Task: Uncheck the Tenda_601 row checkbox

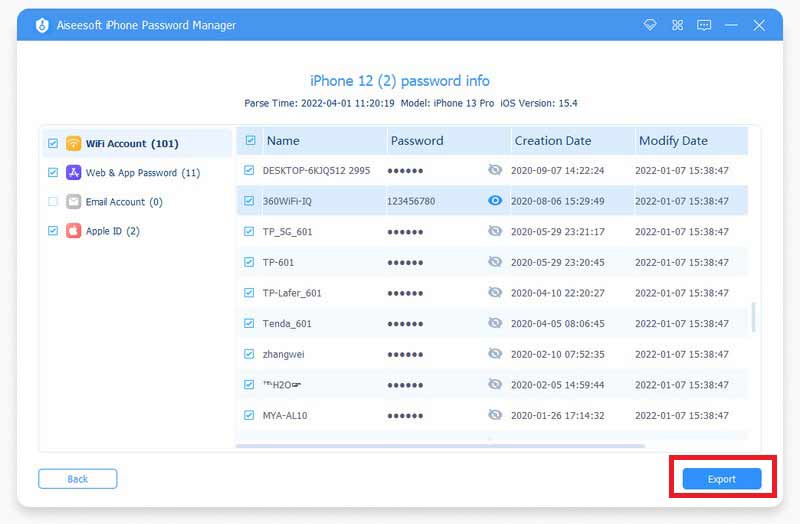Action: [248, 323]
